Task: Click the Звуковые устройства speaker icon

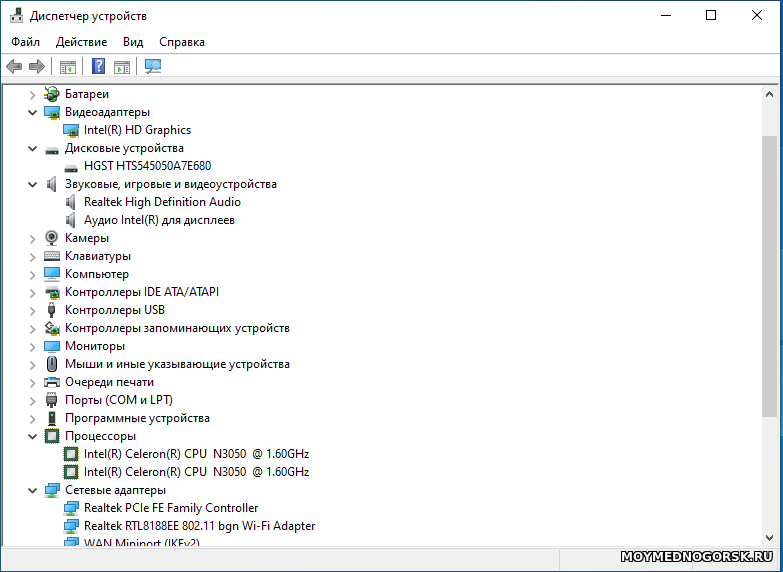Action: (x=51, y=184)
